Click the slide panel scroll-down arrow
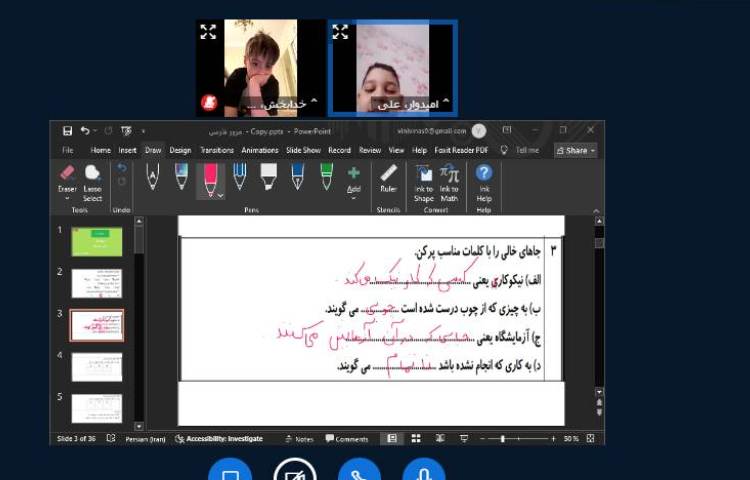Viewport: 750px width, 480px height. pyautogui.click(x=139, y=426)
